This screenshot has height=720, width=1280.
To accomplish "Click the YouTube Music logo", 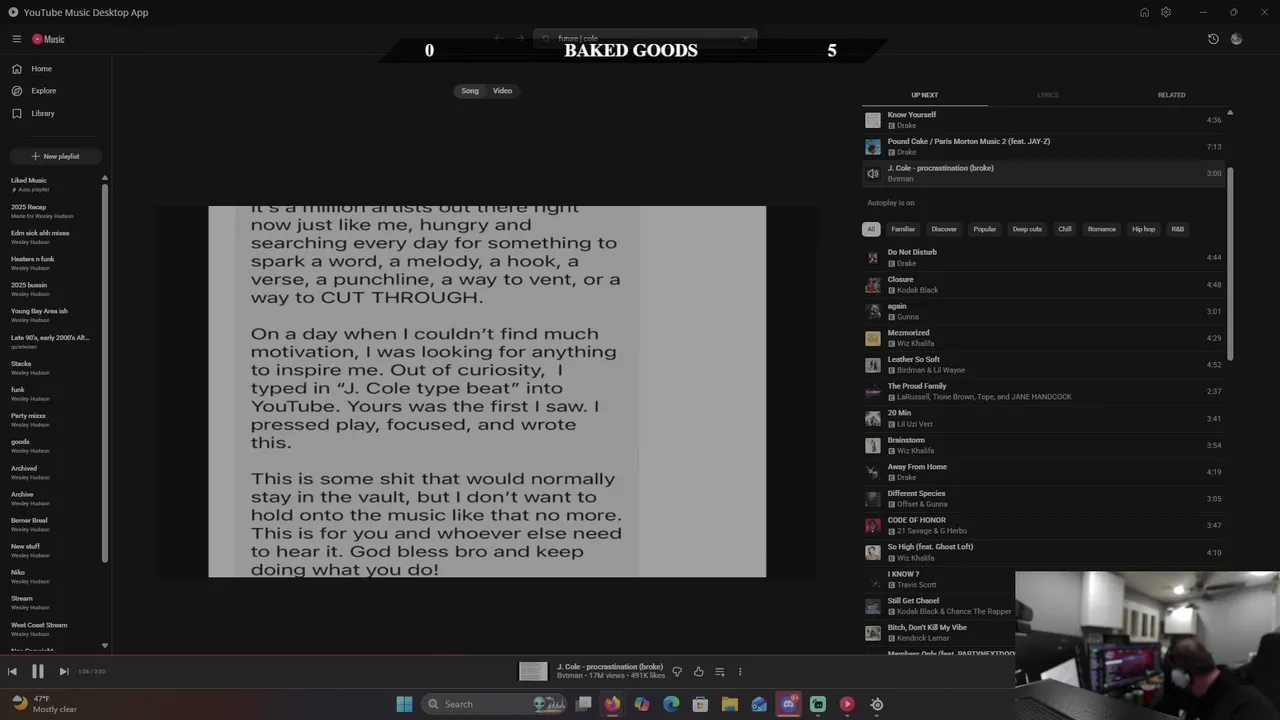I will click(x=48, y=39).
